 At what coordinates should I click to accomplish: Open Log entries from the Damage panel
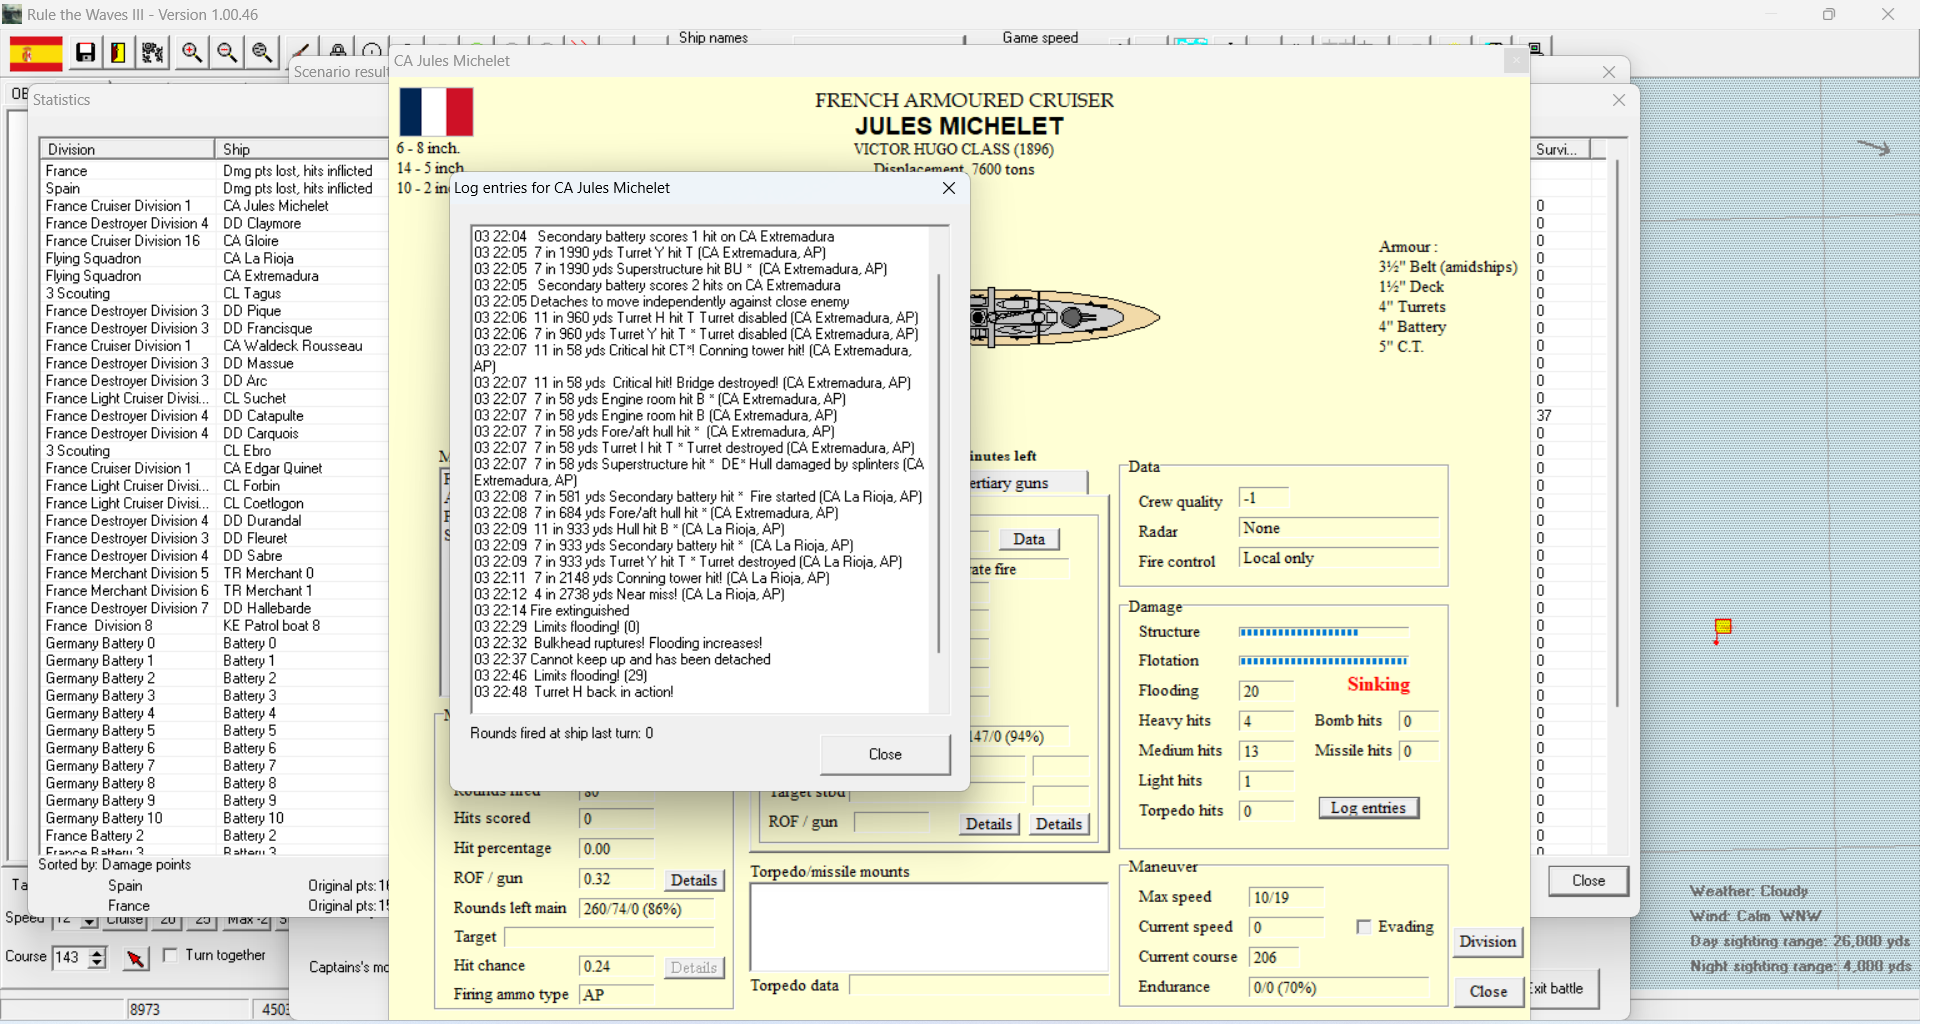(x=1368, y=808)
